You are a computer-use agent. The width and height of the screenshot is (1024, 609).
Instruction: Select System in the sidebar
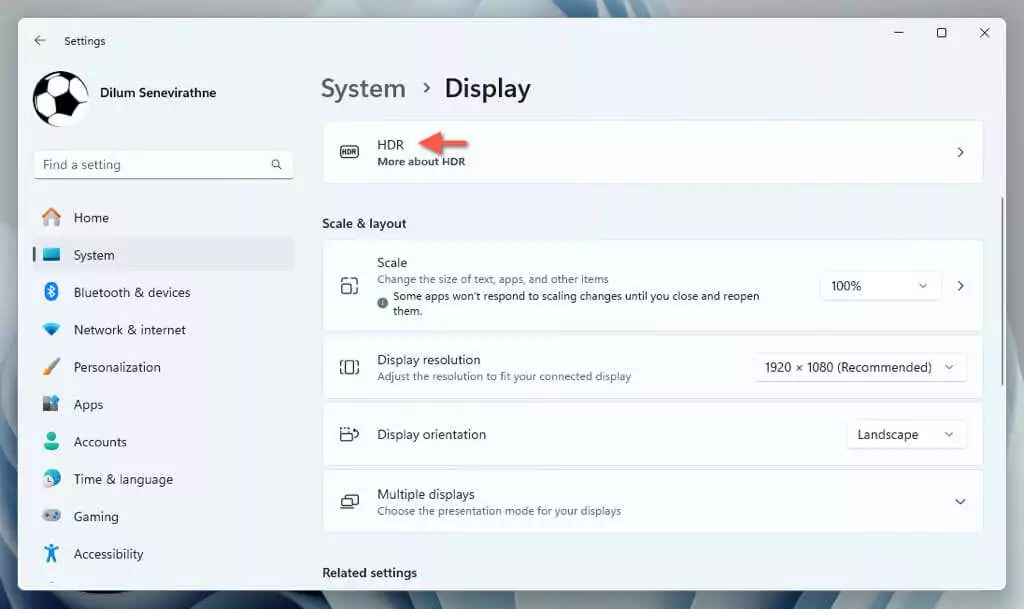point(163,255)
